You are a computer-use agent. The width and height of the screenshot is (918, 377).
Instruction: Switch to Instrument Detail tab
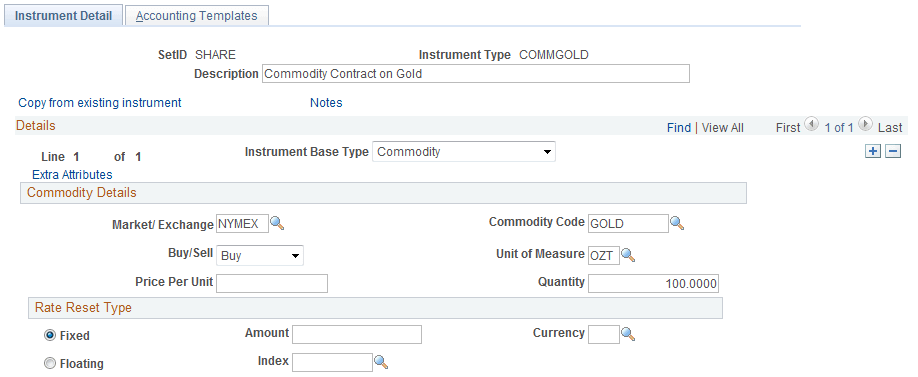pos(63,16)
